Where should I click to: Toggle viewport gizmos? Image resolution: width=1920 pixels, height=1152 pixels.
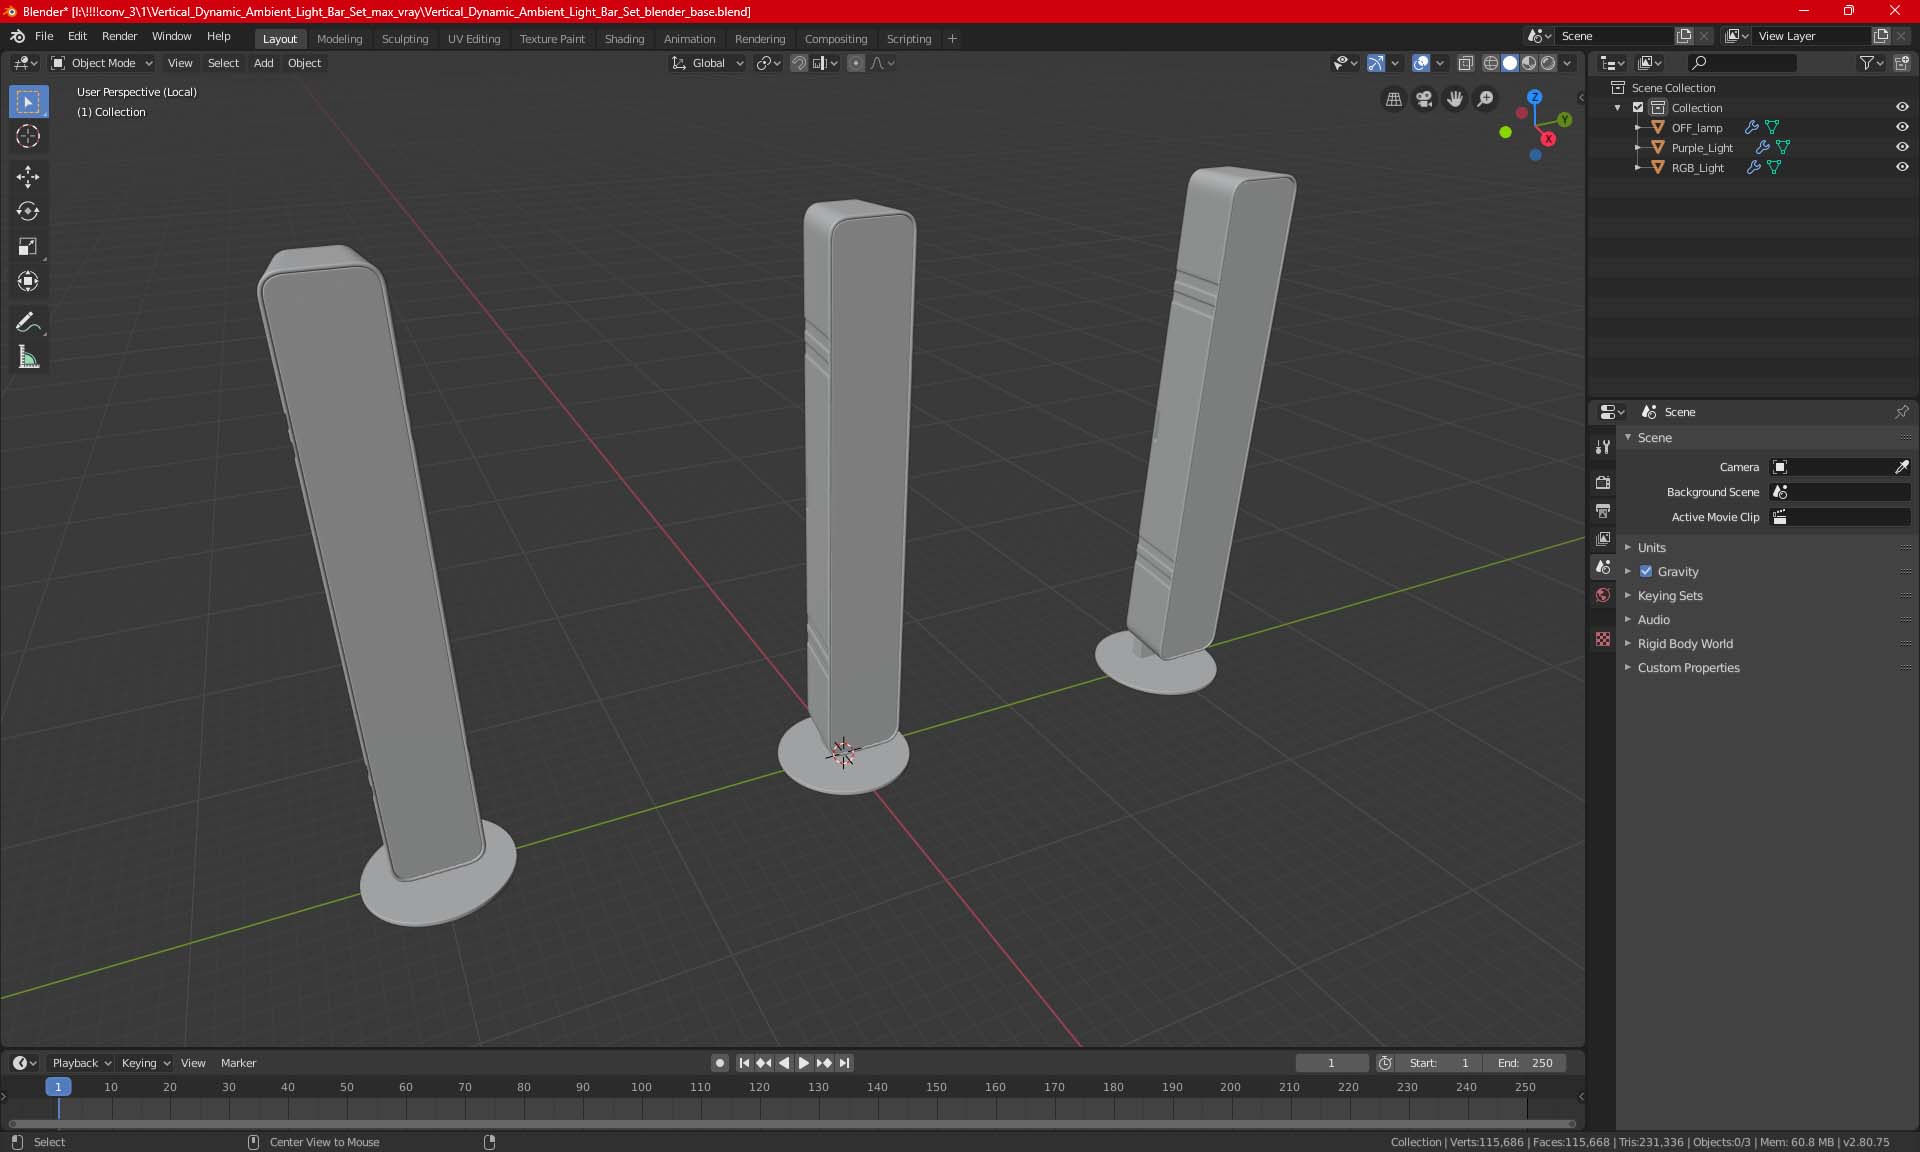pos(1376,63)
